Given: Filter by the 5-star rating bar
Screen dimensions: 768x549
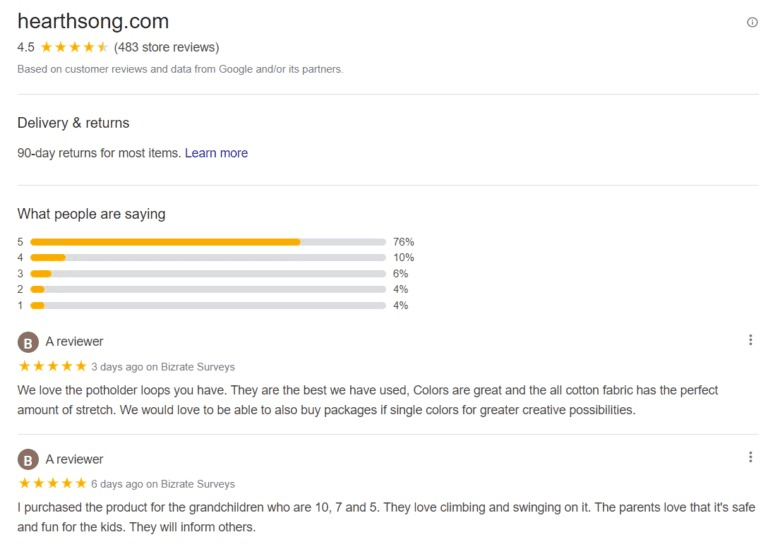Looking at the screenshot, I should point(208,242).
